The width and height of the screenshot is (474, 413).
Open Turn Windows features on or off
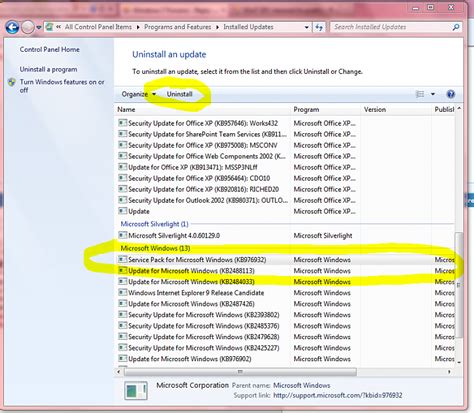click(x=62, y=86)
